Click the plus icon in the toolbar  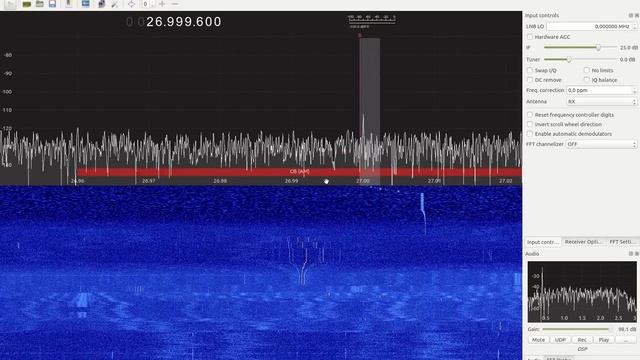(162, 4)
